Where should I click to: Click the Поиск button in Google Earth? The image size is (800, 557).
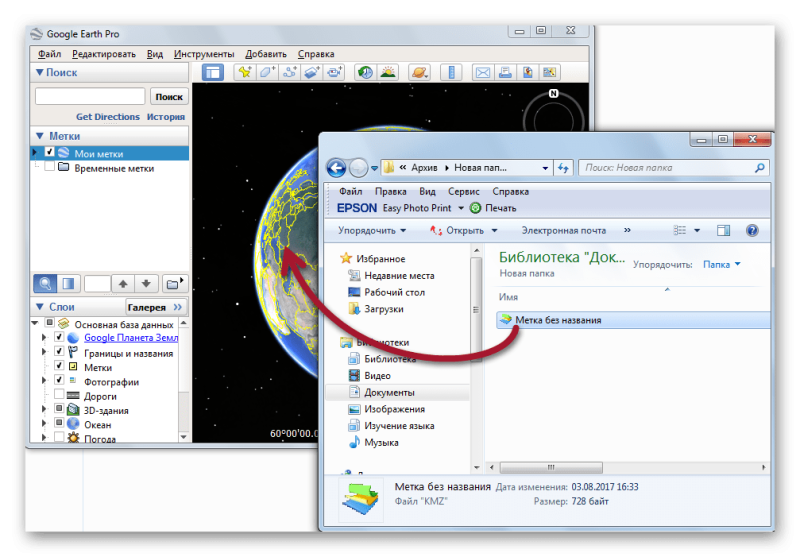pyautogui.click(x=169, y=96)
